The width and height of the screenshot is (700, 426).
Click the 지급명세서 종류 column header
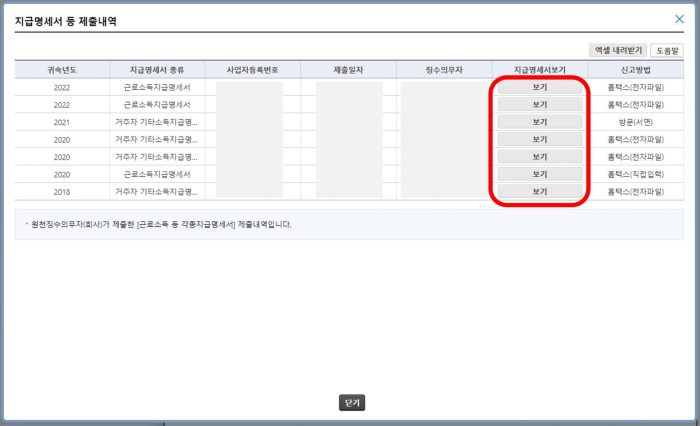point(157,70)
